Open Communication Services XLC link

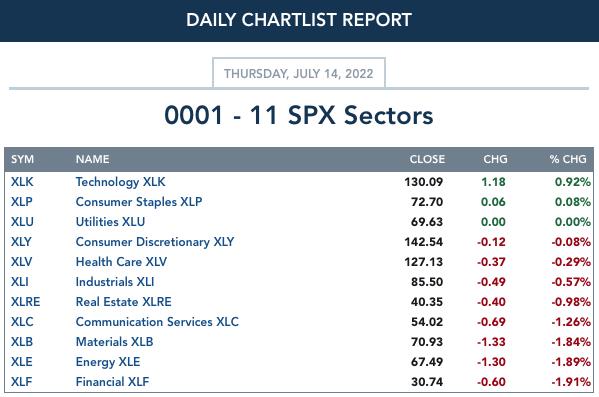[x=157, y=322]
